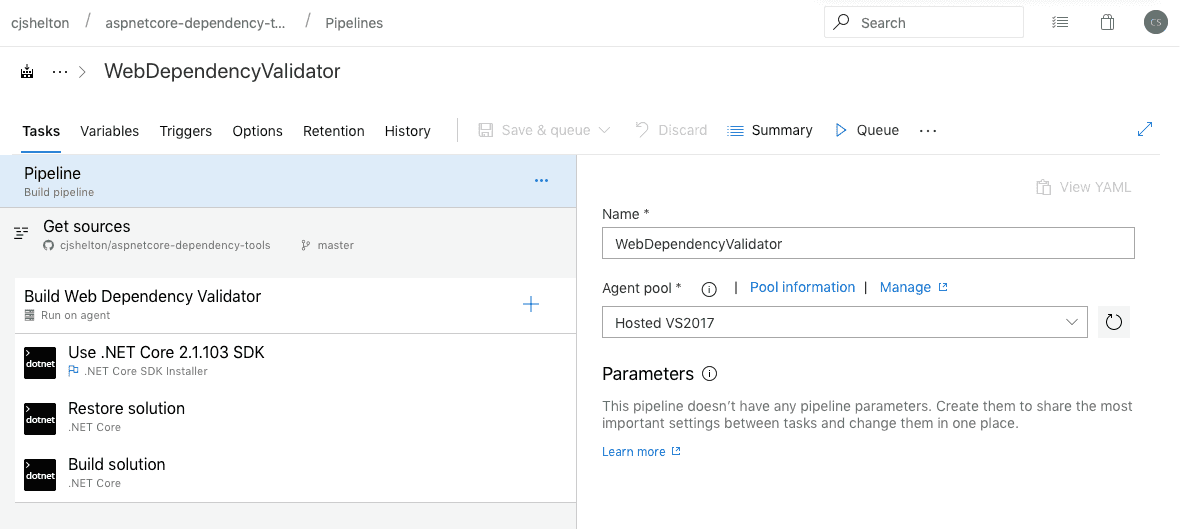Click the View YAML clipboard icon
The image size is (1180, 529).
pos(1043,187)
